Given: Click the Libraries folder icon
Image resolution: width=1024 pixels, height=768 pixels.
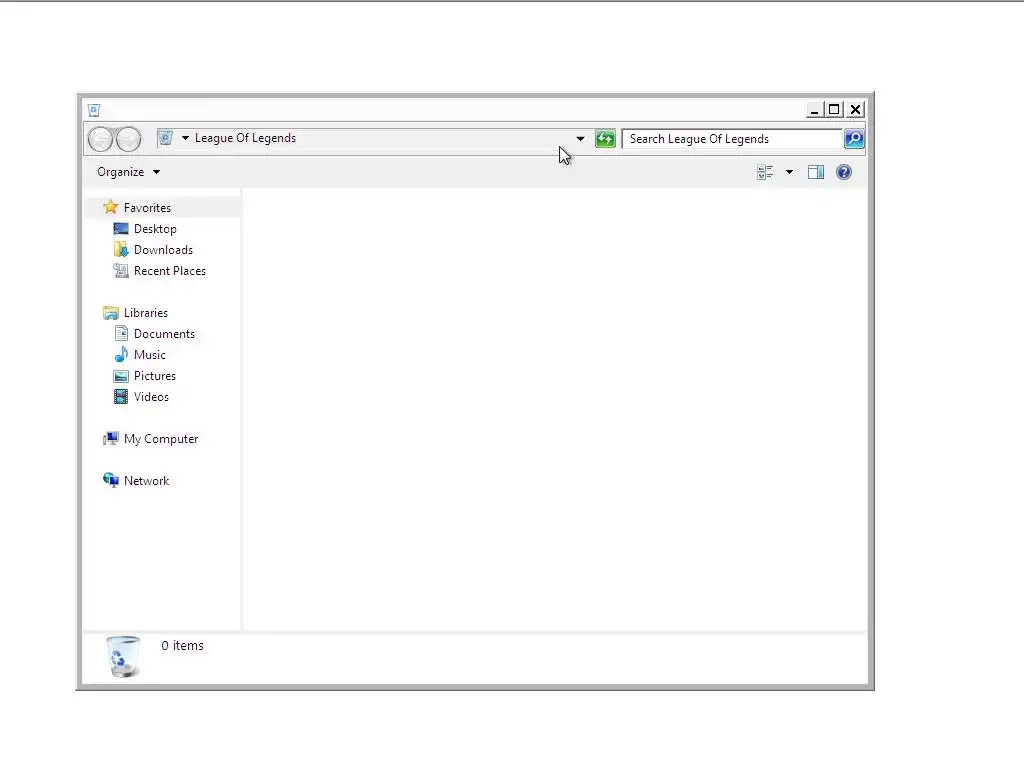Looking at the screenshot, I should (110, 313).
